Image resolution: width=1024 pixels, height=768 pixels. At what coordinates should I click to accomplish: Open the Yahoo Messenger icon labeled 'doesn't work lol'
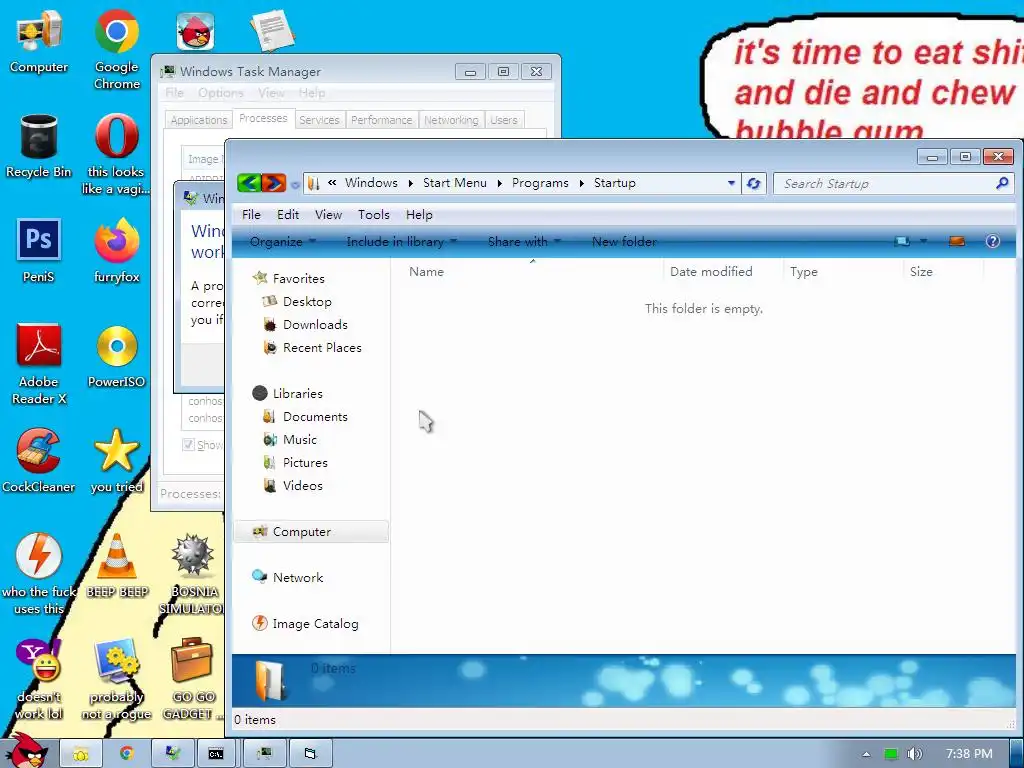pos(39,679)
